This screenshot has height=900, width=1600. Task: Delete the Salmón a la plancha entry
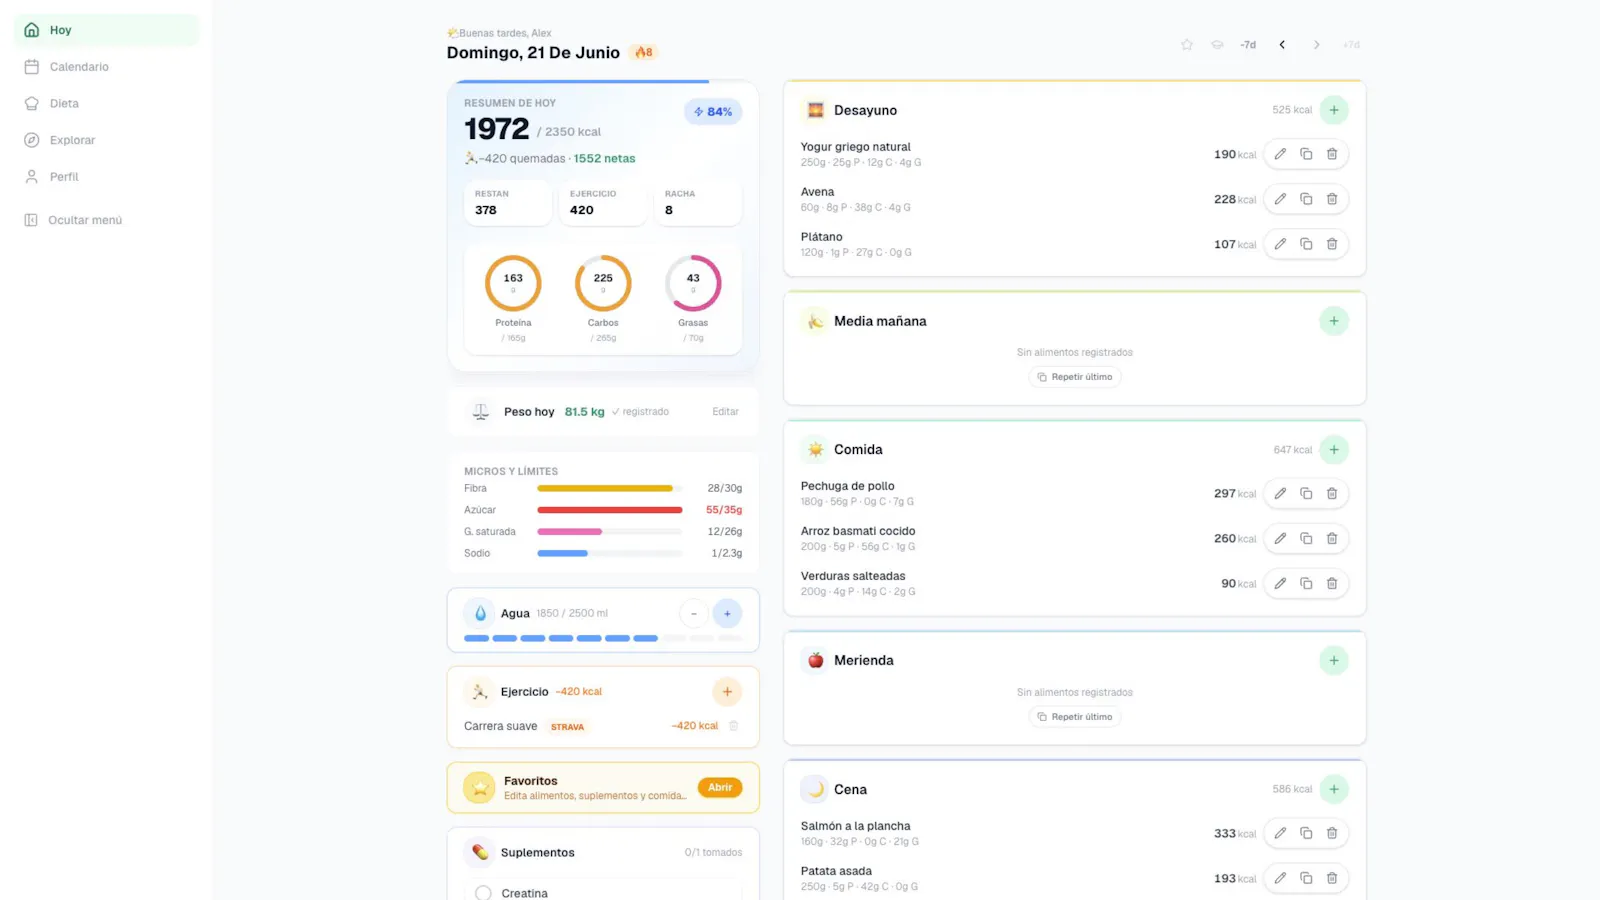click(x=1332, y=834)
